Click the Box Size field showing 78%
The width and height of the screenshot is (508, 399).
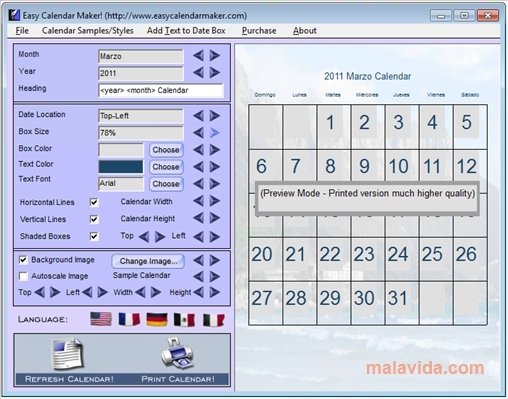(141, 133)
